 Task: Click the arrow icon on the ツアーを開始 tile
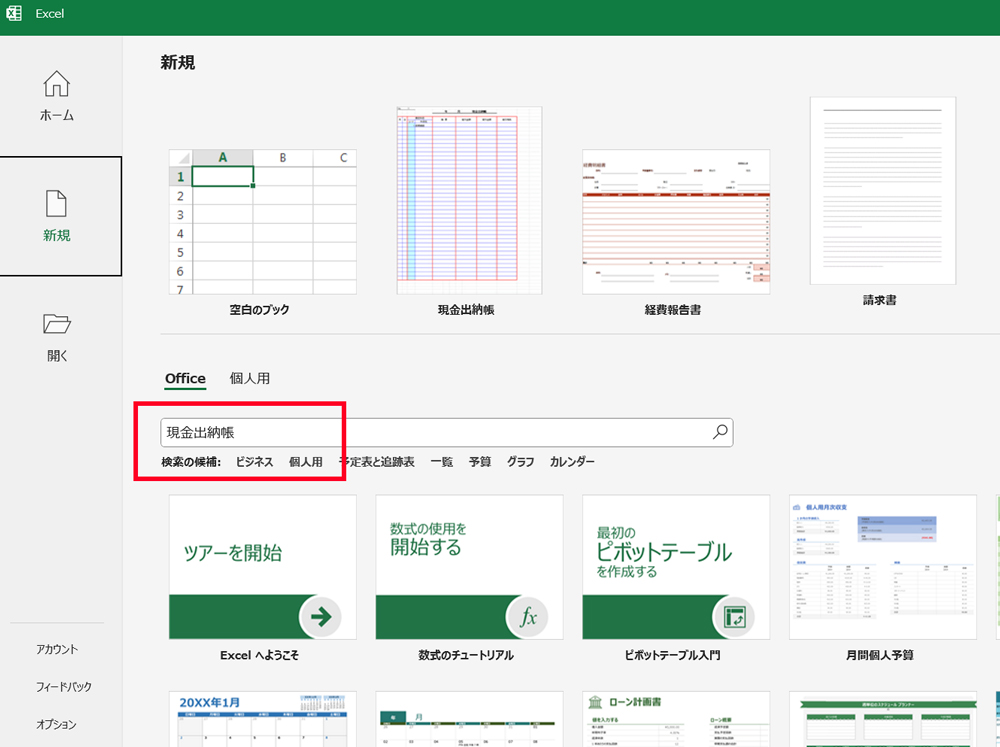click(322, 617)
